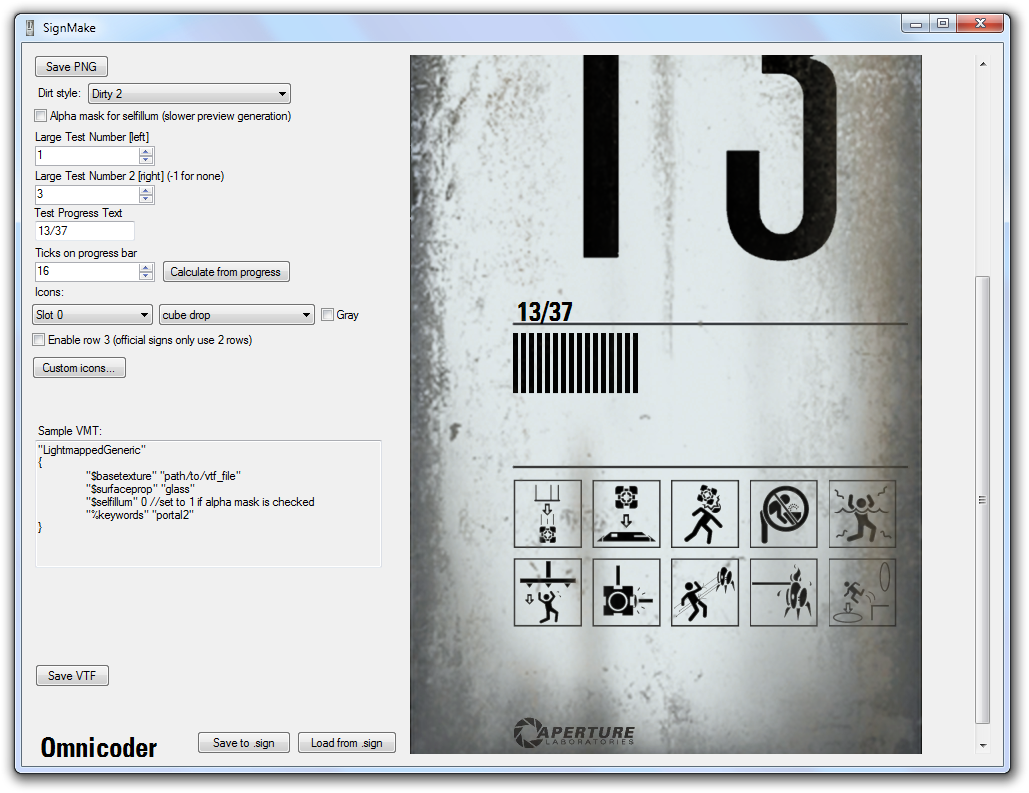The width and height of the screenshot is (1029, 793).
Task: Toggle the Gray checkbox
Action: click(327, 314)
